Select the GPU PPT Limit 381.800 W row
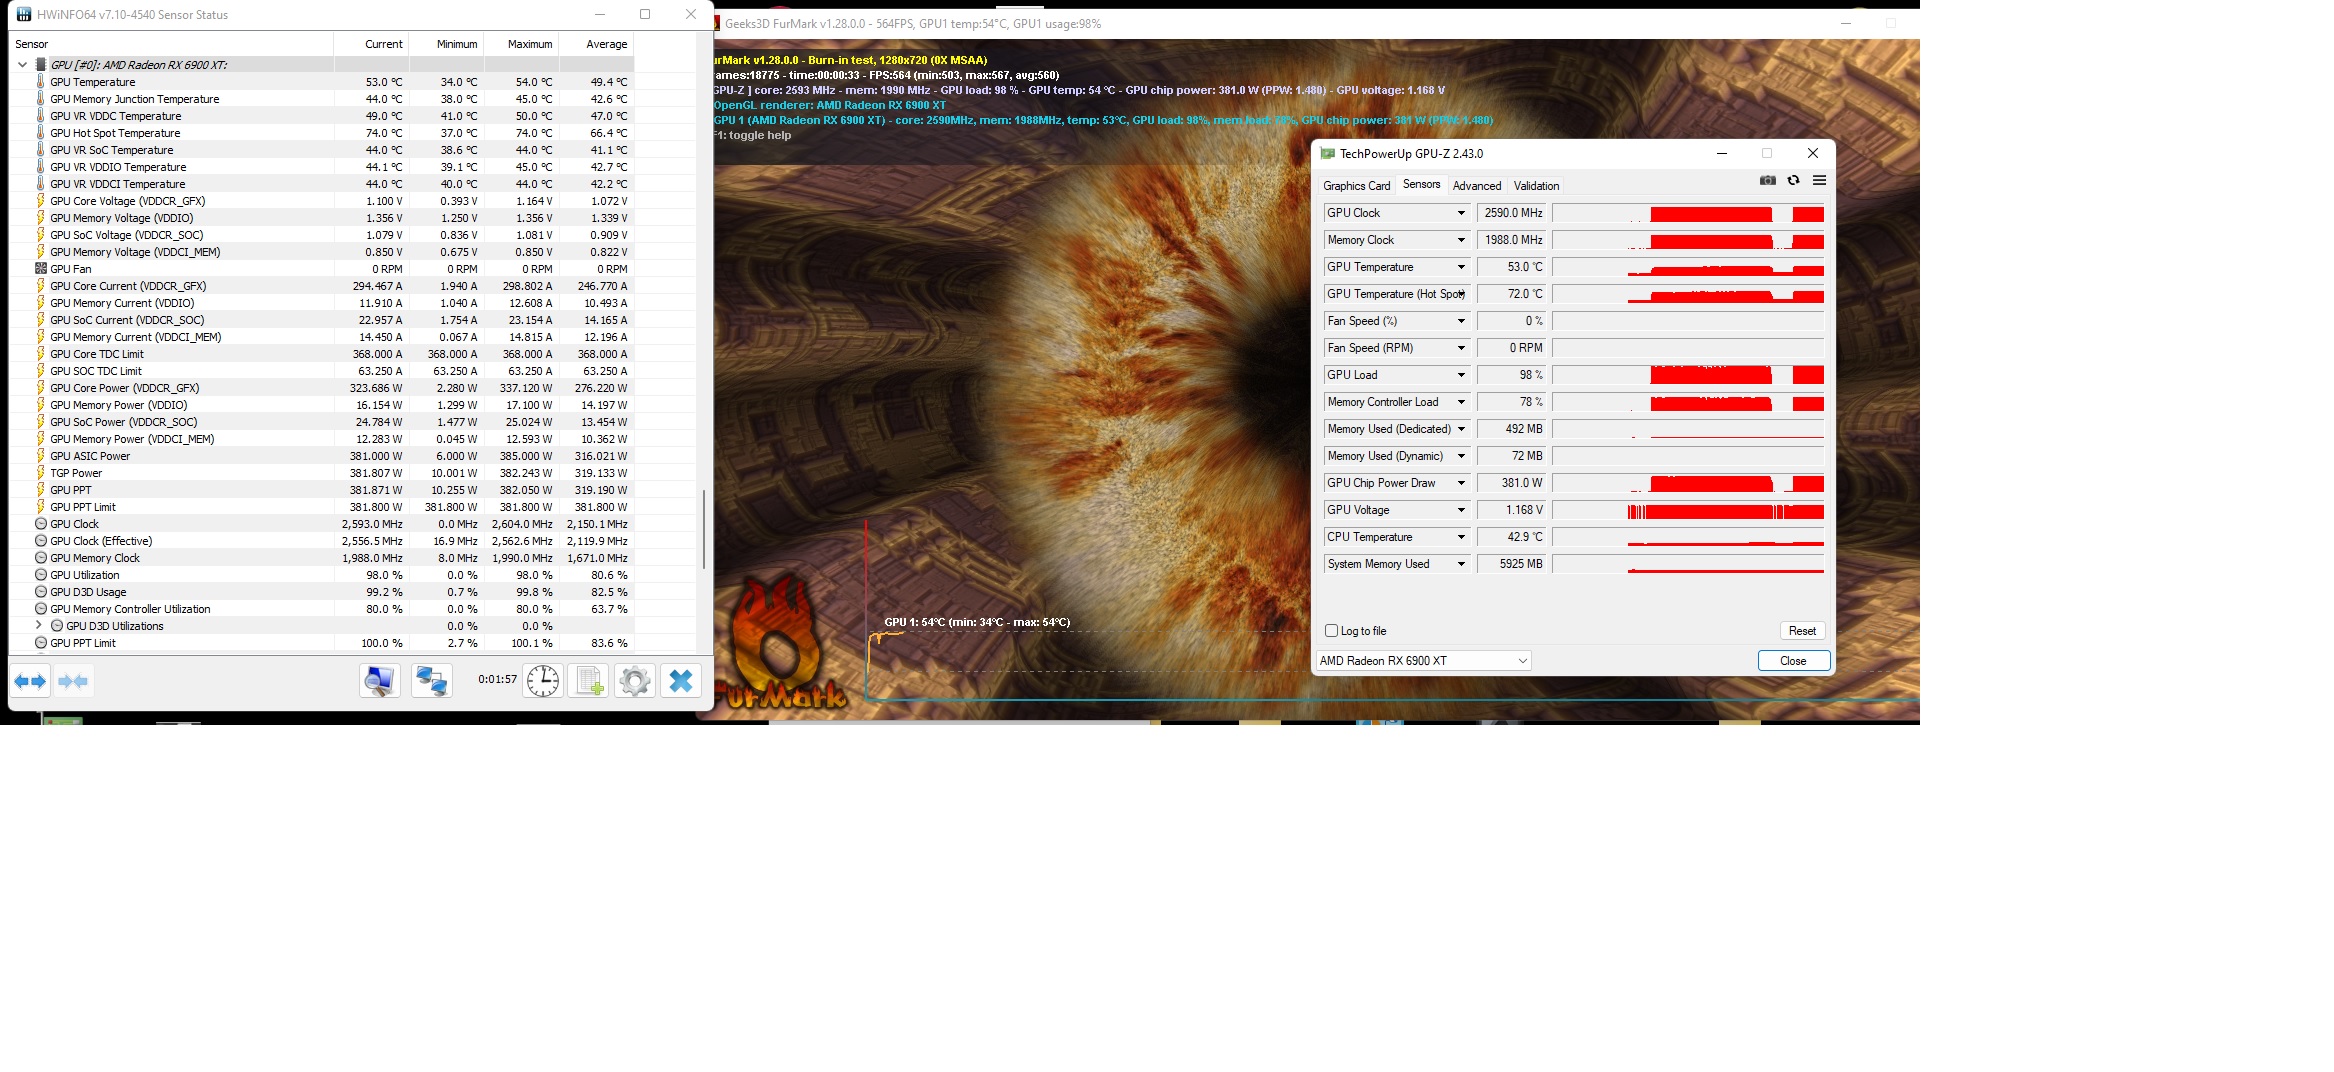This screenshot has width=2334, height=1072. pyautogui.click(x=321, y=507)
